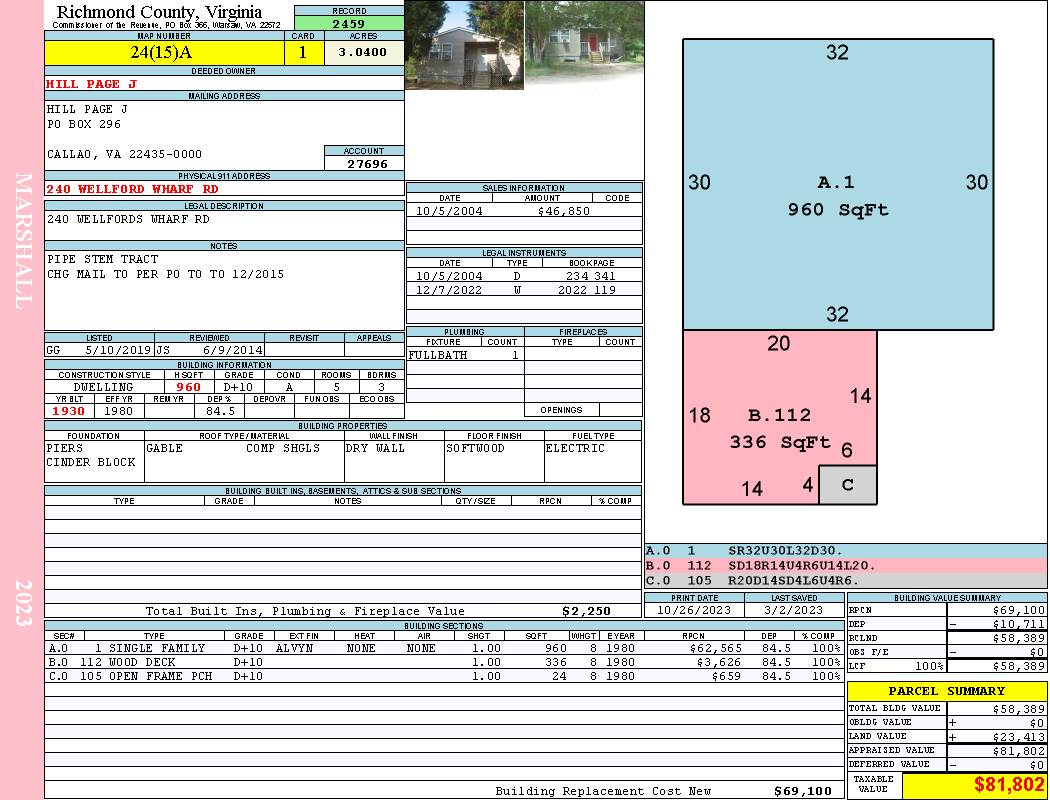Click FULLBATH plumbing fixture row
The image size is (1050, 800).
click(465, 355)
